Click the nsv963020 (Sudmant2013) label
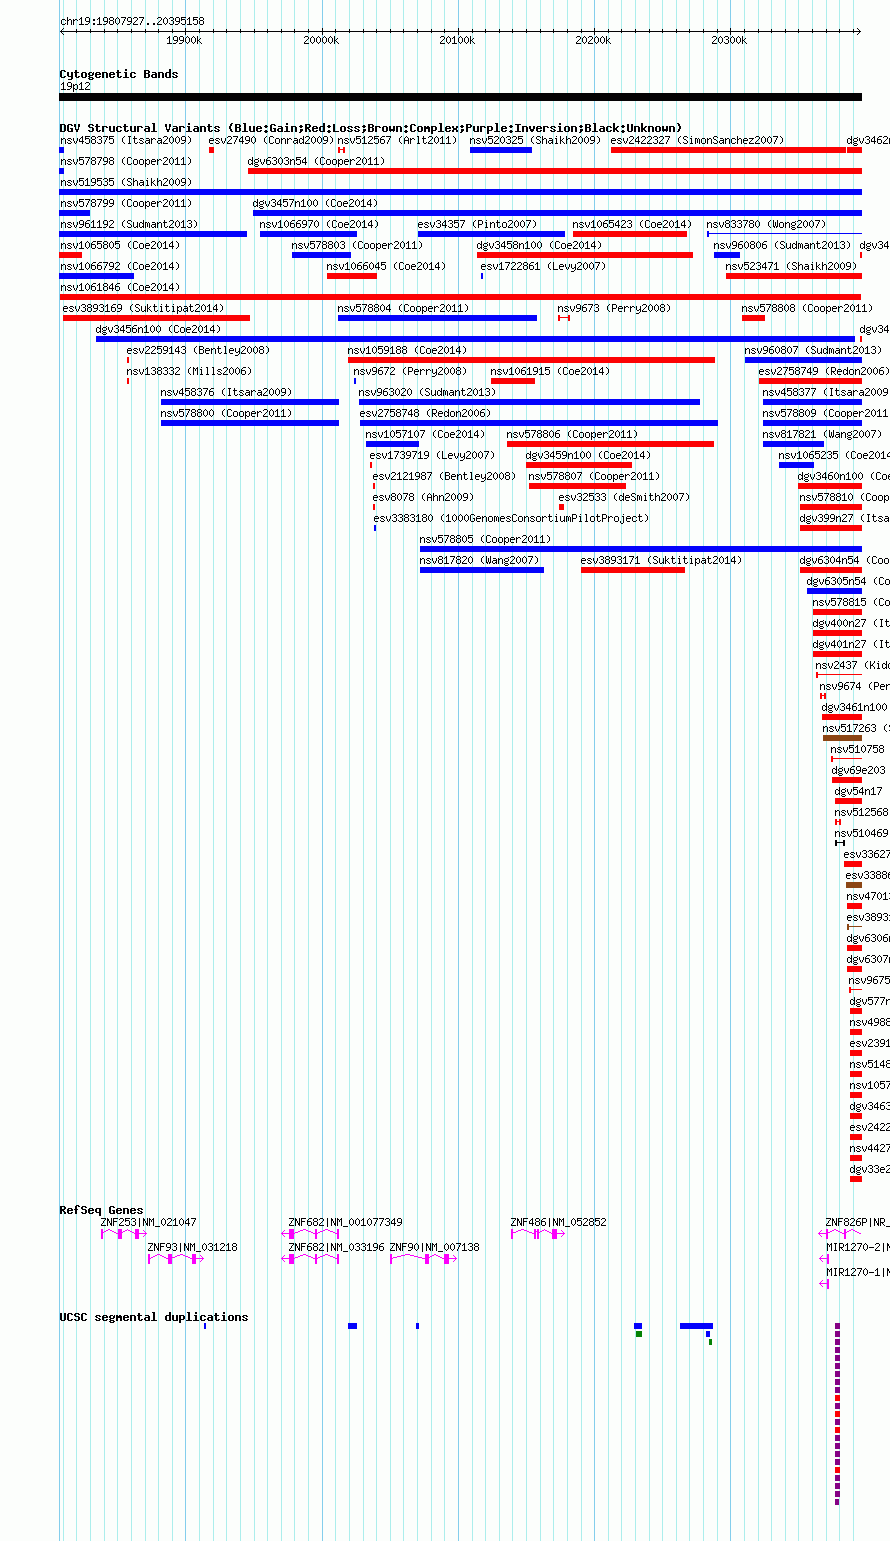Viewport: 890px width, 1541px height. 427,392
